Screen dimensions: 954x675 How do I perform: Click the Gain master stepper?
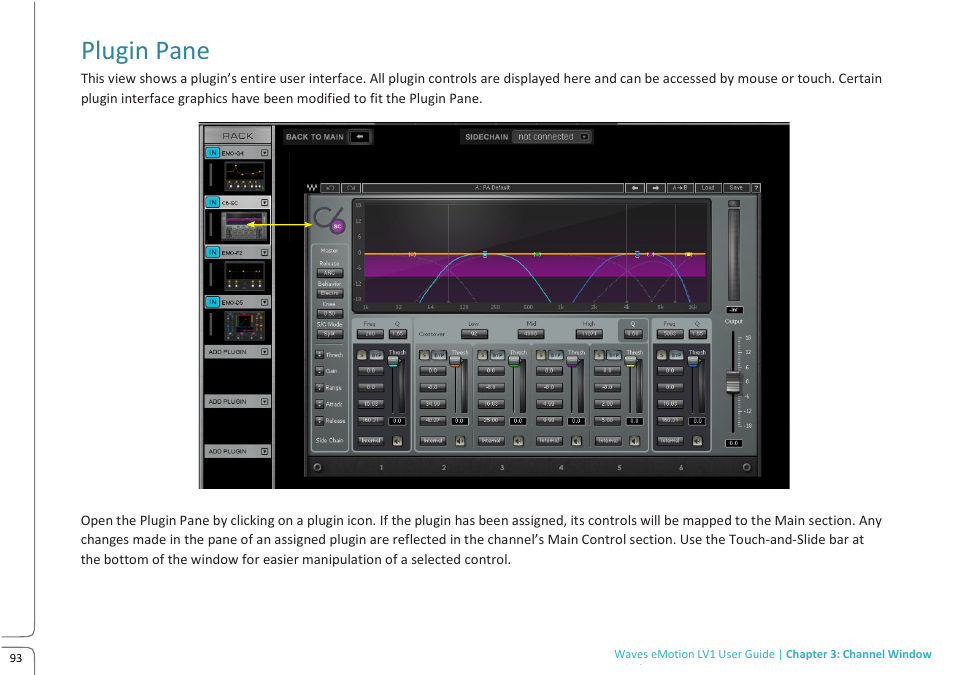[x=319, y=371]
